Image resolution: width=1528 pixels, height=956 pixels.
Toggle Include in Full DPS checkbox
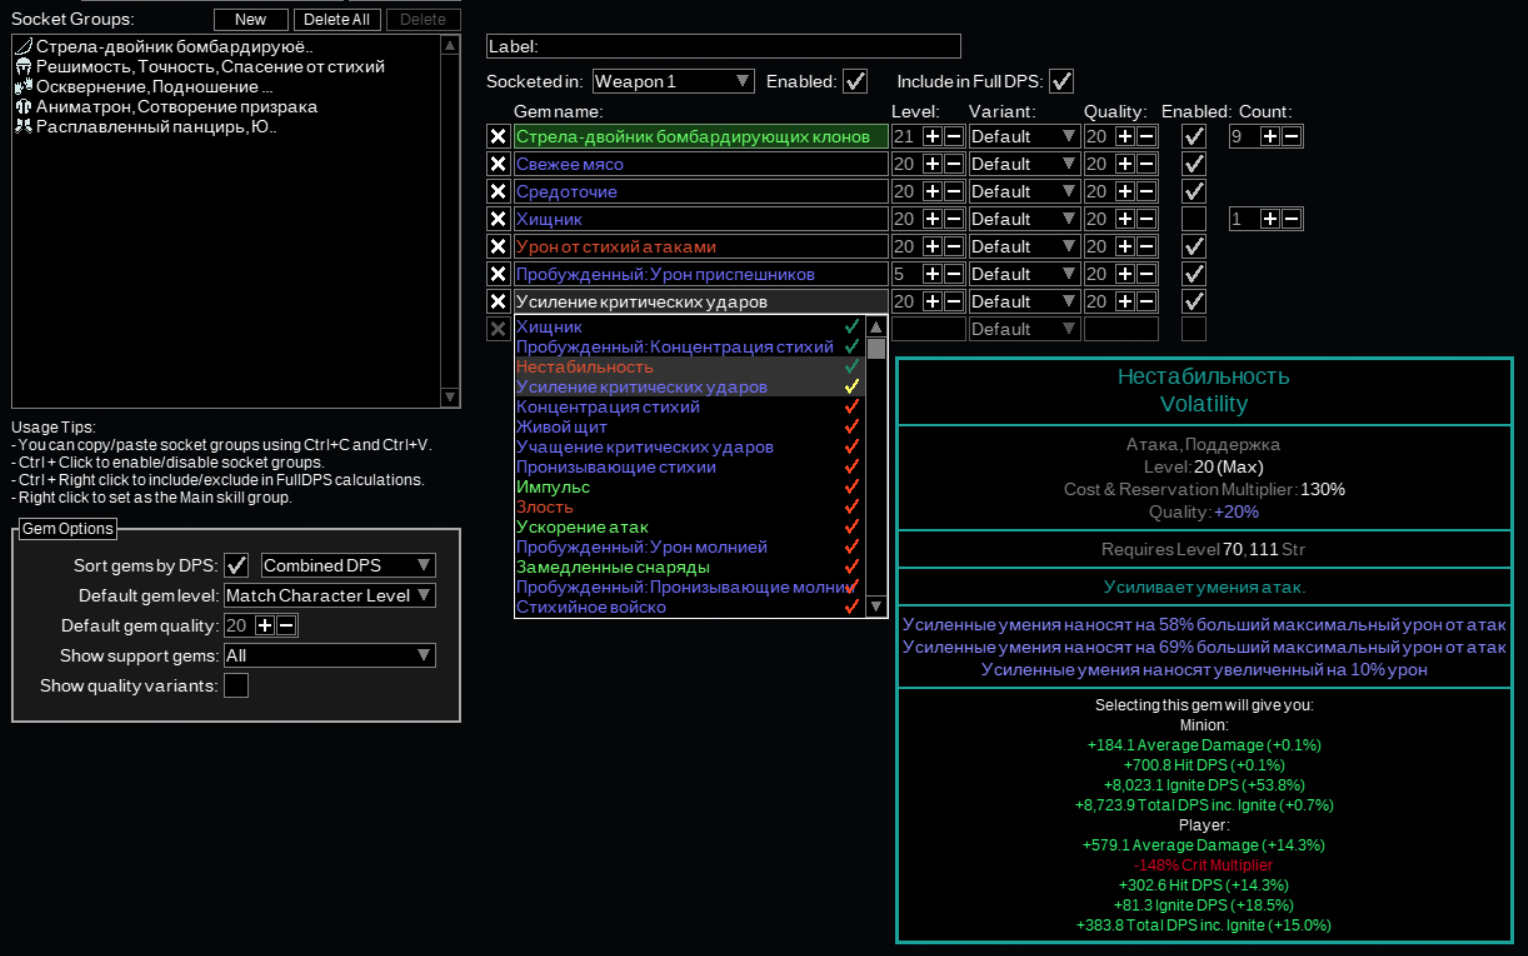[x=1061, y=81]
